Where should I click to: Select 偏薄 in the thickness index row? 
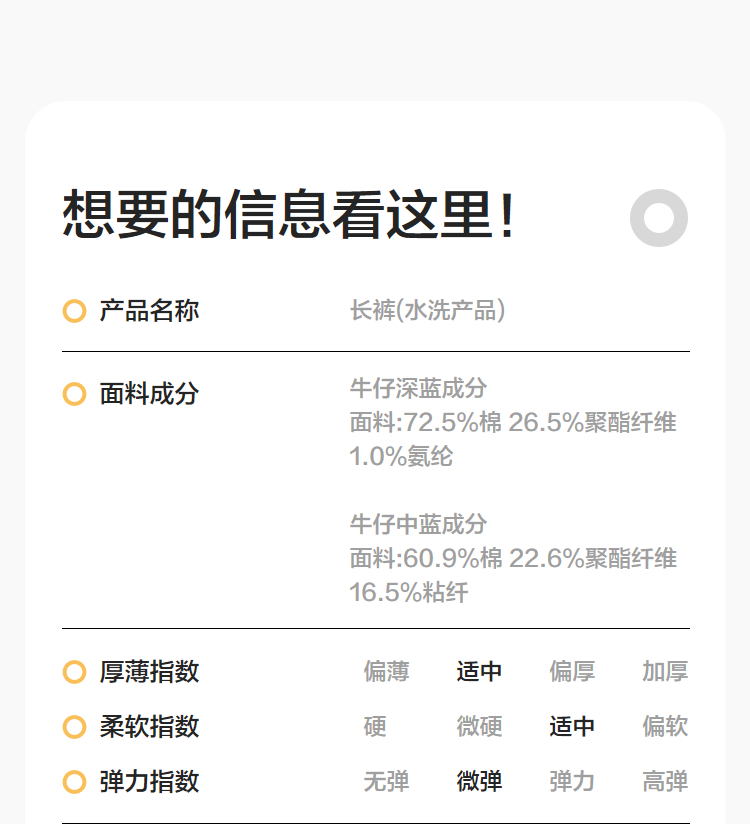[386, 672]
